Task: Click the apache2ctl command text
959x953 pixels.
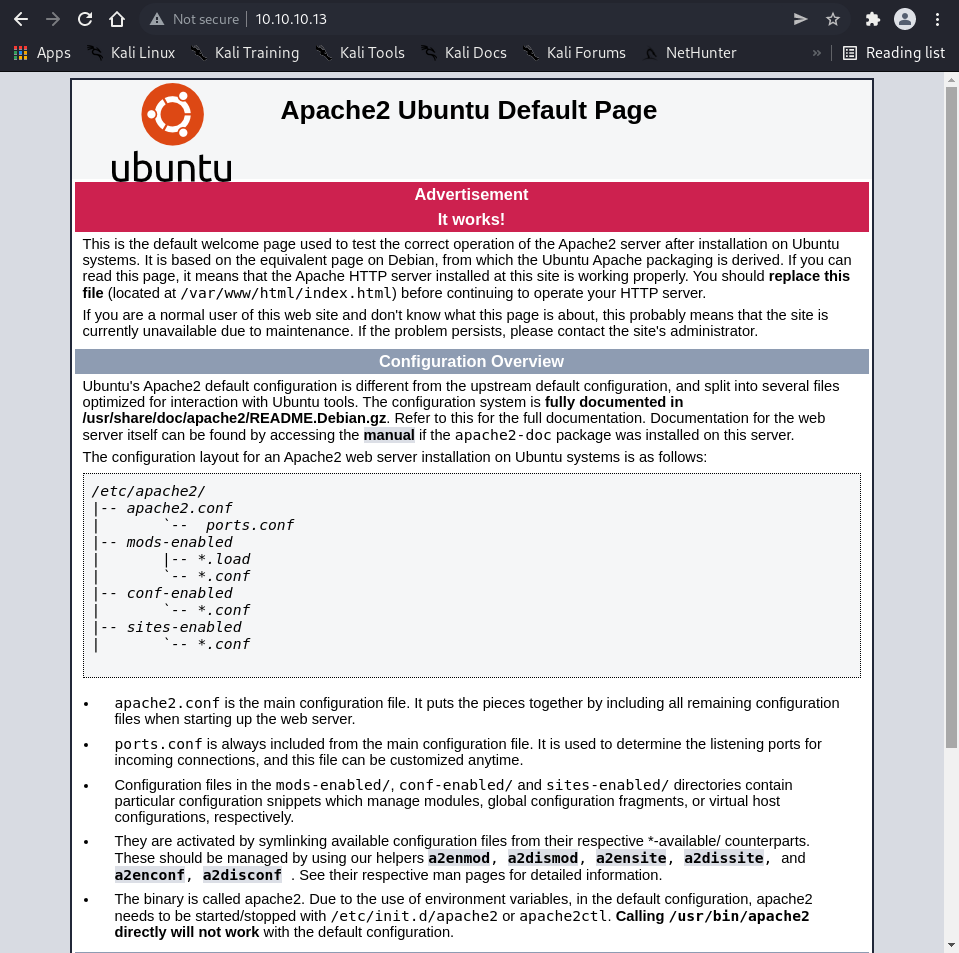Action: 564,916
